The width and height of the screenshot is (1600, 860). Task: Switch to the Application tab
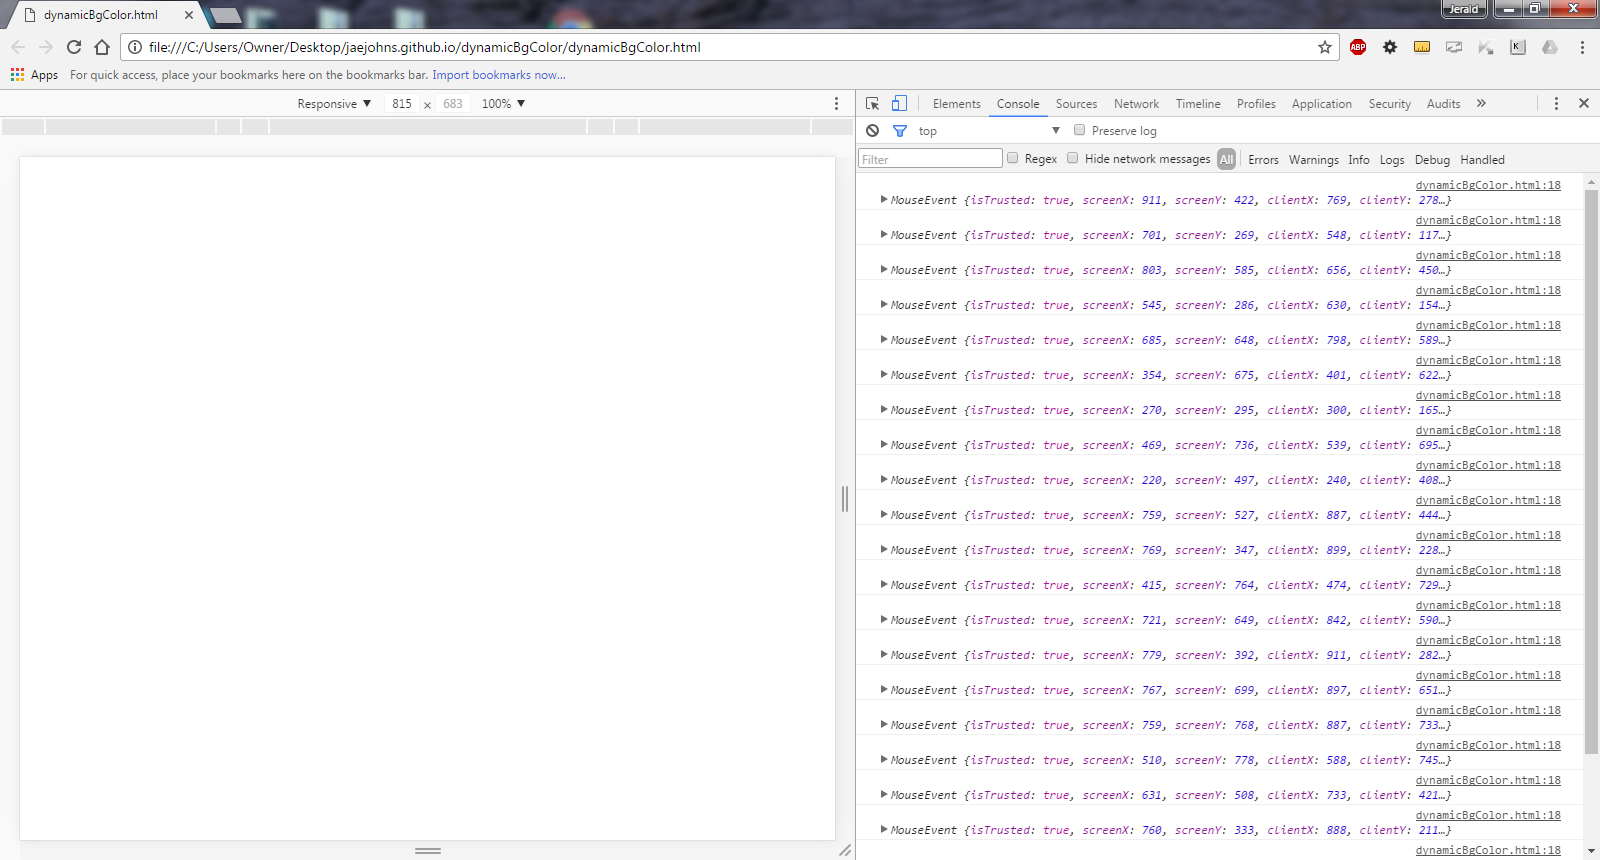point(1321,104)
